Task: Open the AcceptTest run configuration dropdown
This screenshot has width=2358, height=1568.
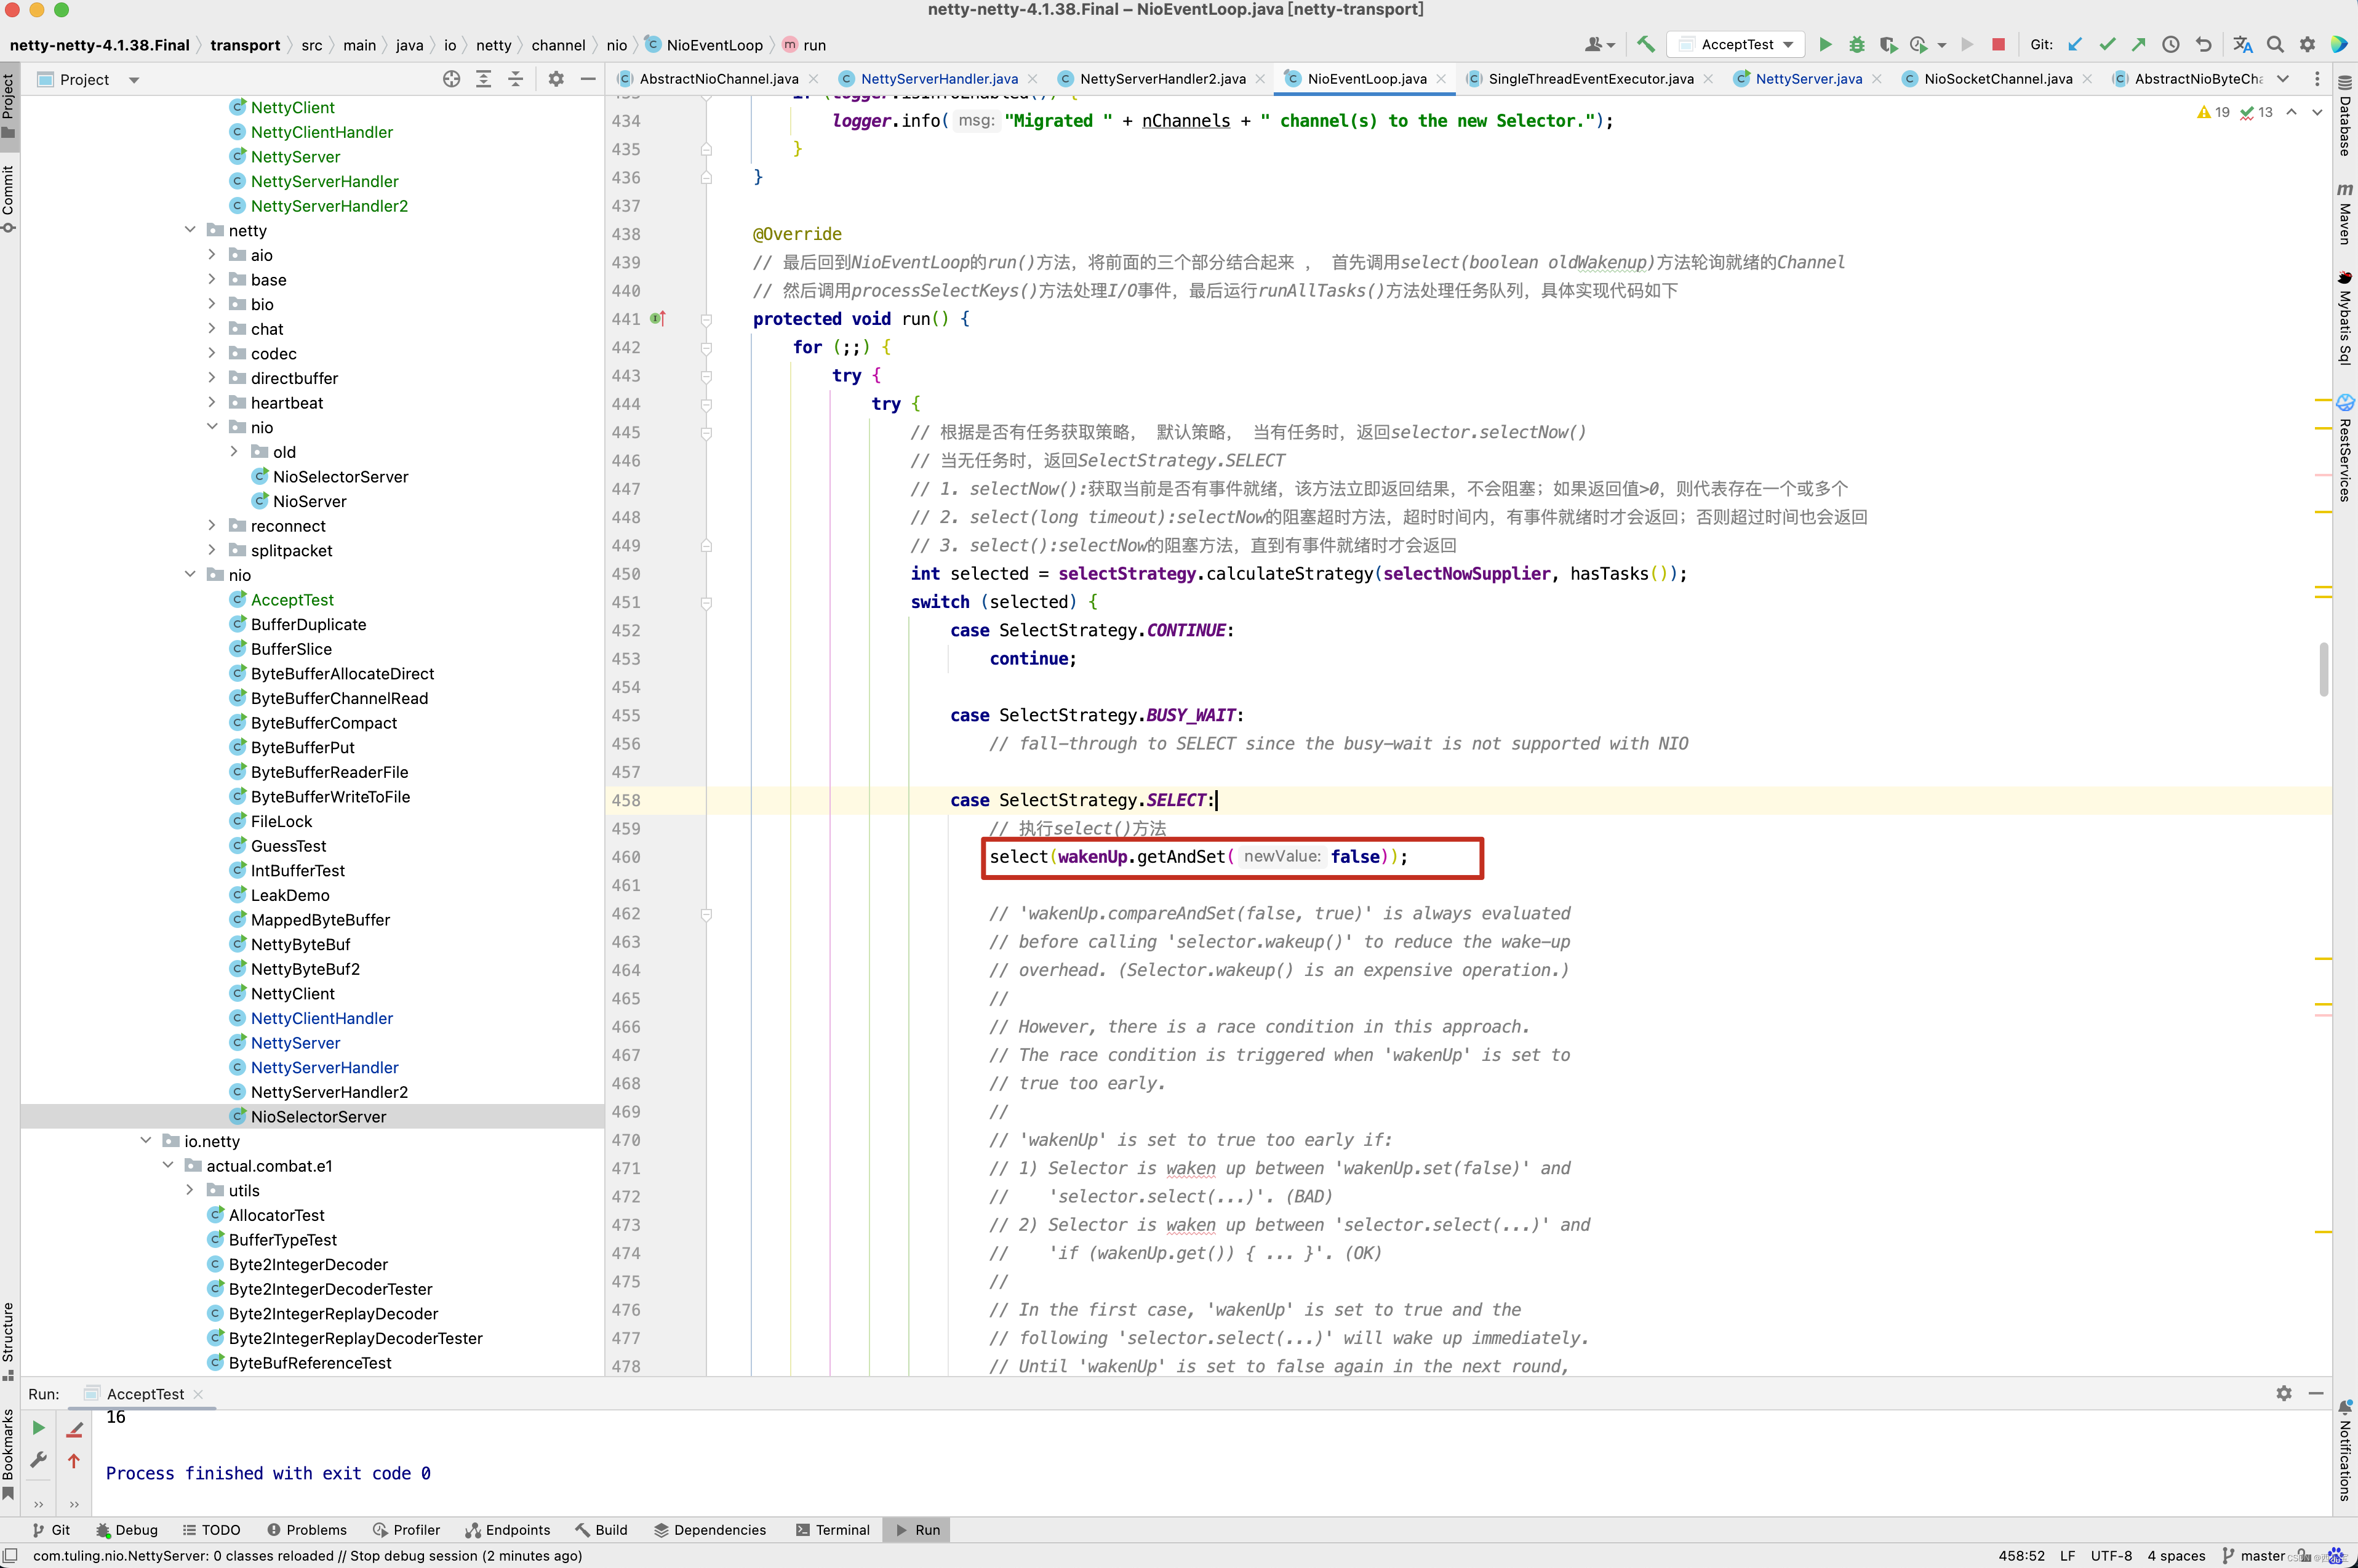Action: click(1739, 44)
